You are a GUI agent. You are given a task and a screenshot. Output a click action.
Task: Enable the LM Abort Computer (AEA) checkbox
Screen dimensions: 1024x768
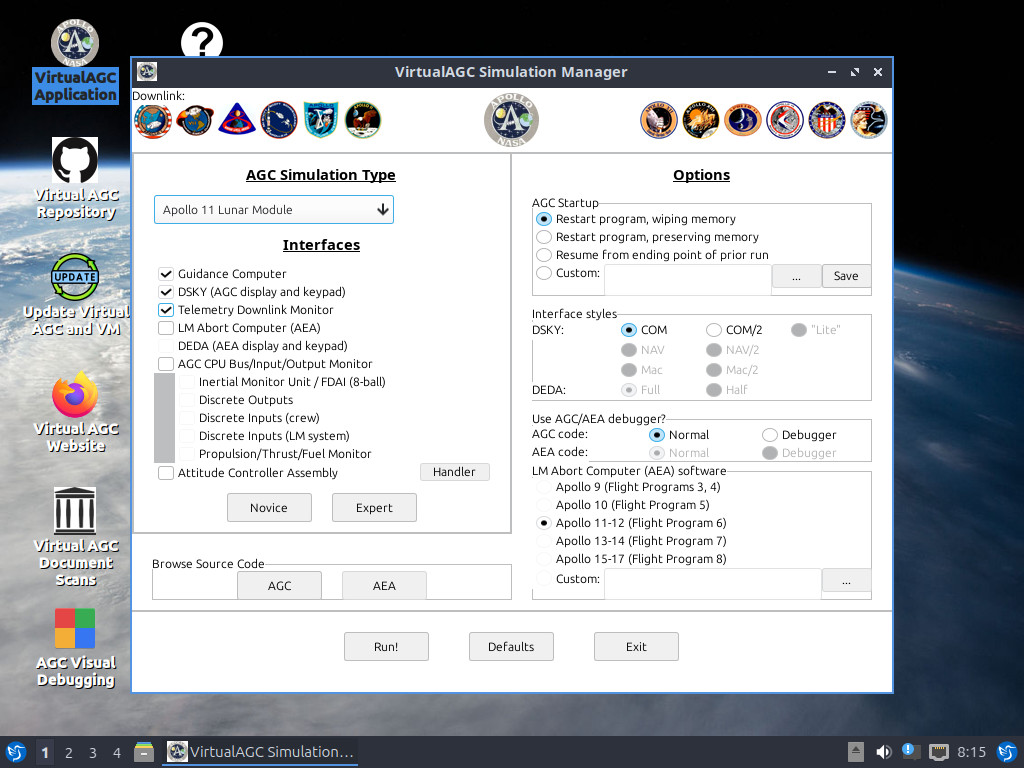click(x=166, y=328)
